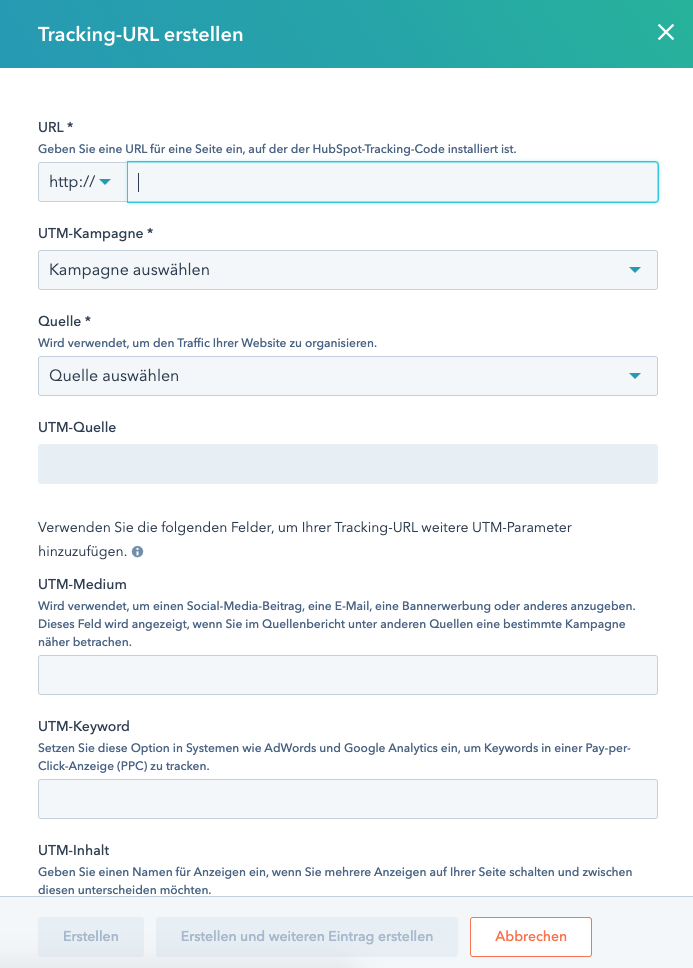Screen dimensions: 693x968
Task: Select the Tracking-URL erstellen dialog title
Action: click(x=141, y=32)
